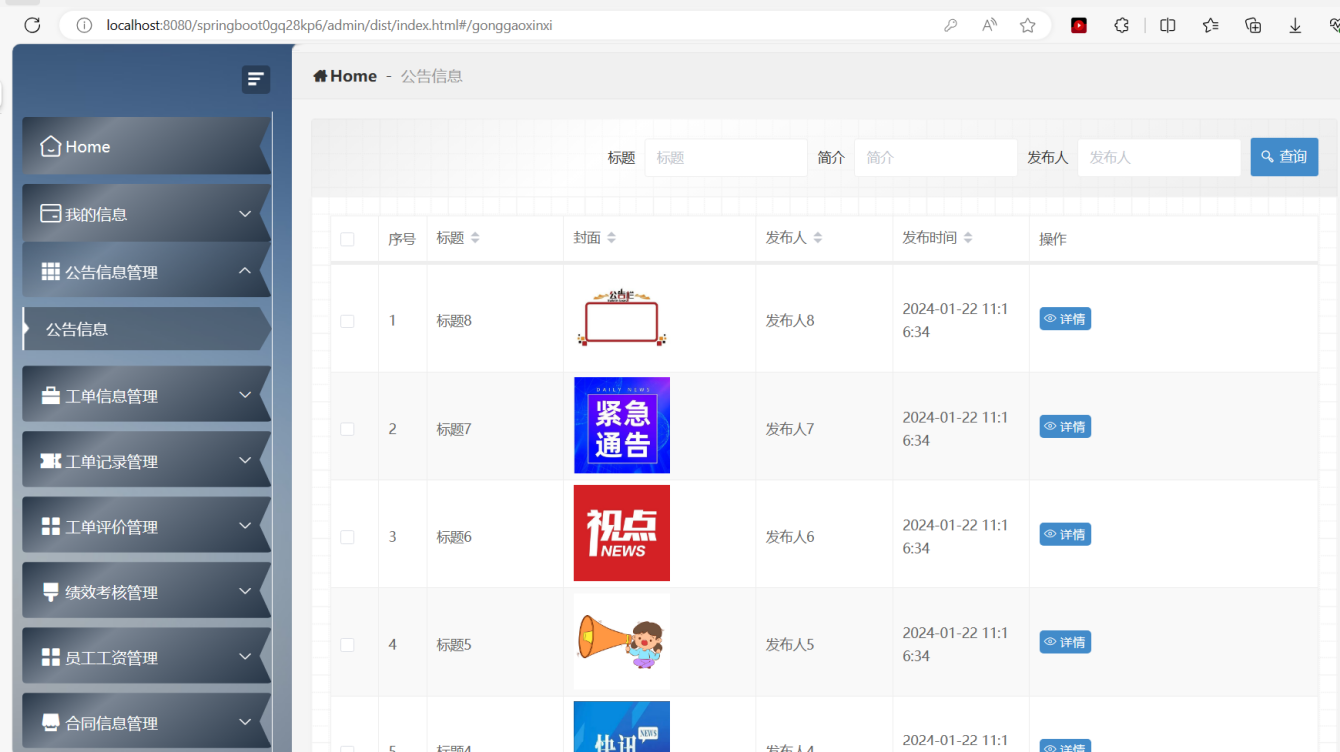1340x752 pixels.
Task: Open favorites list icon
Action: [1210, 25]
